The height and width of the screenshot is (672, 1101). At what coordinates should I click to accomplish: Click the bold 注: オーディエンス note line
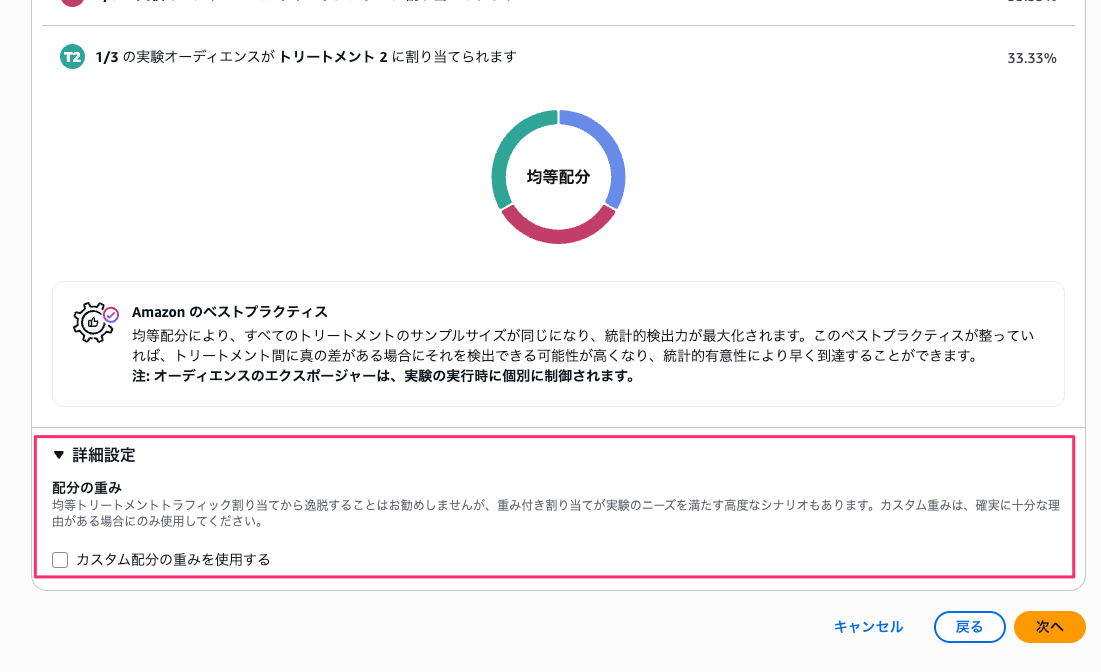[383, 376]
